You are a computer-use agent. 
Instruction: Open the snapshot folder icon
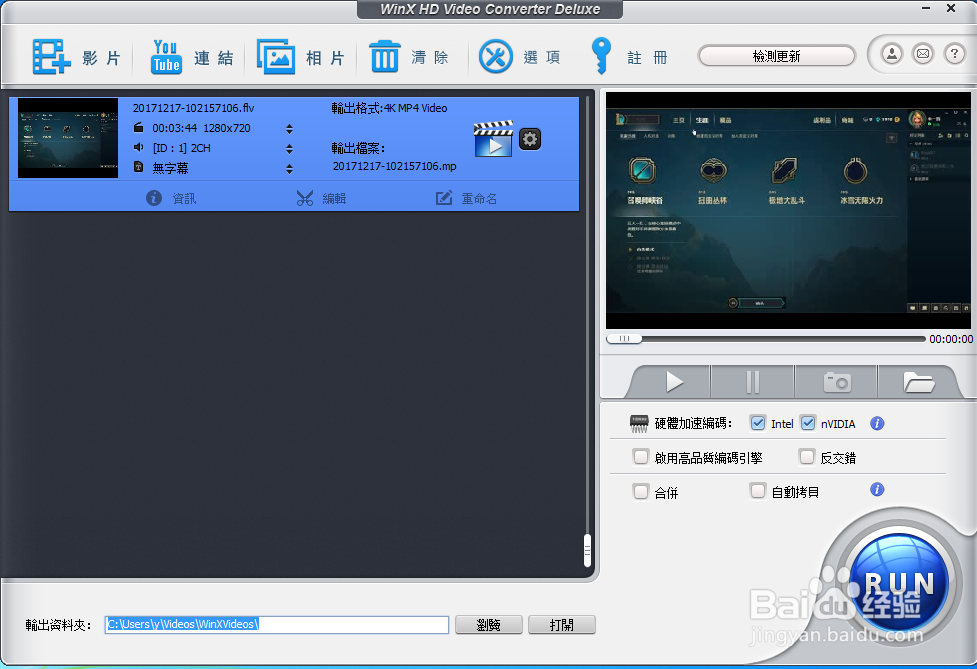918,382
